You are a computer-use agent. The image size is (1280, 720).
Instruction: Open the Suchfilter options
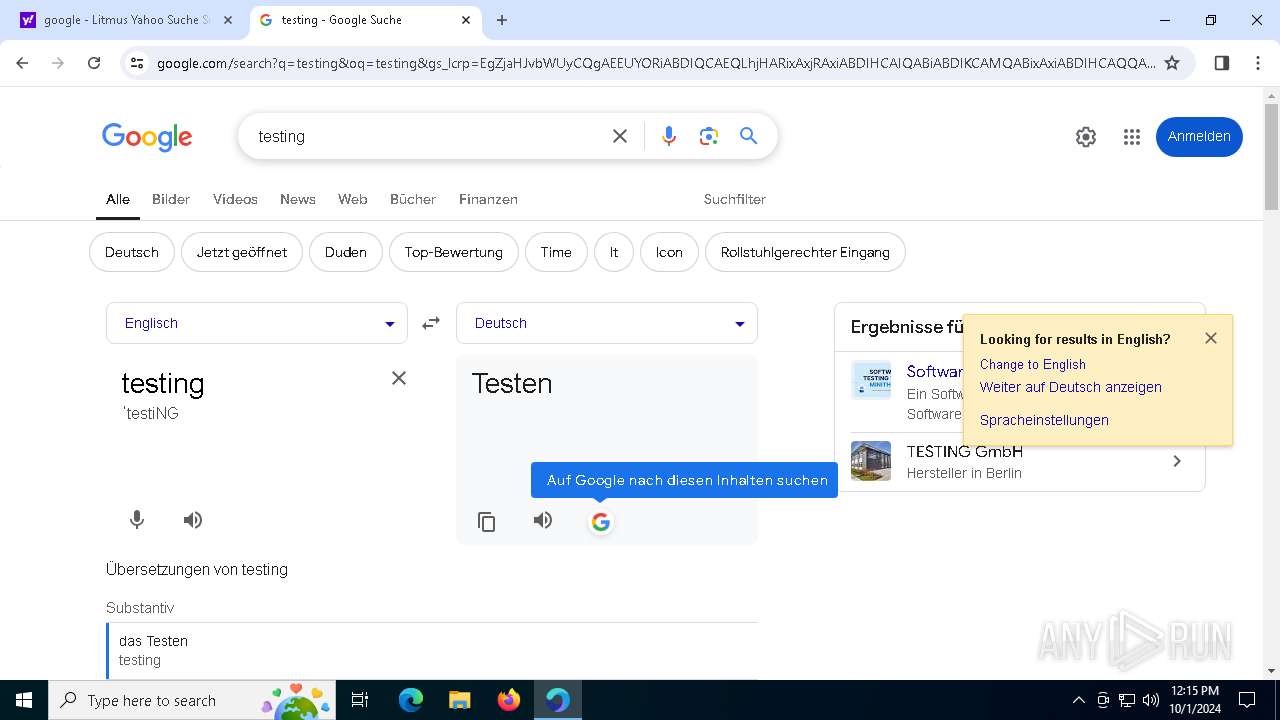735,199
